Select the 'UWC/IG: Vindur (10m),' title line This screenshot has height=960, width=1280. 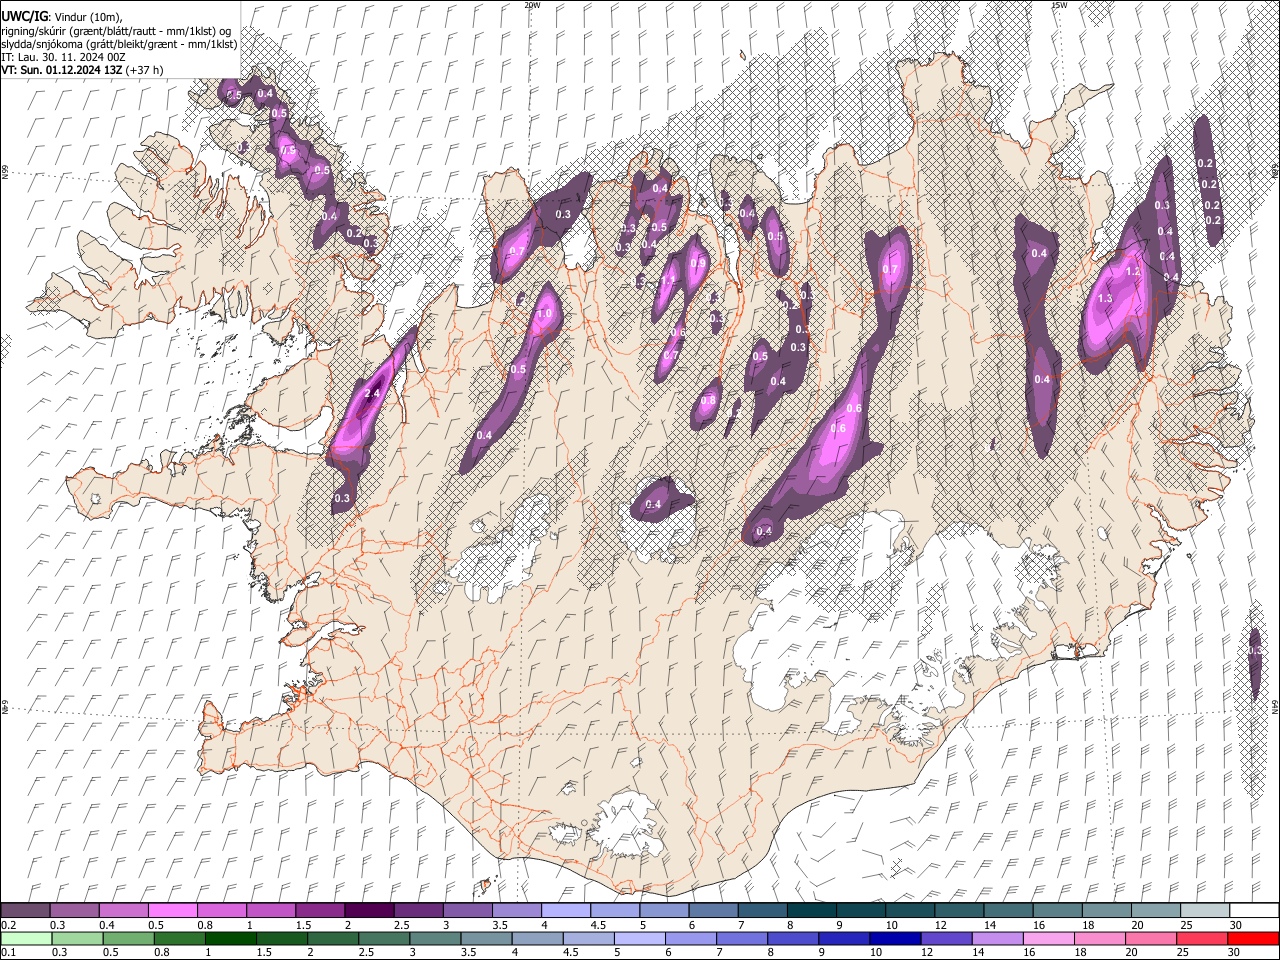(64, 18)
